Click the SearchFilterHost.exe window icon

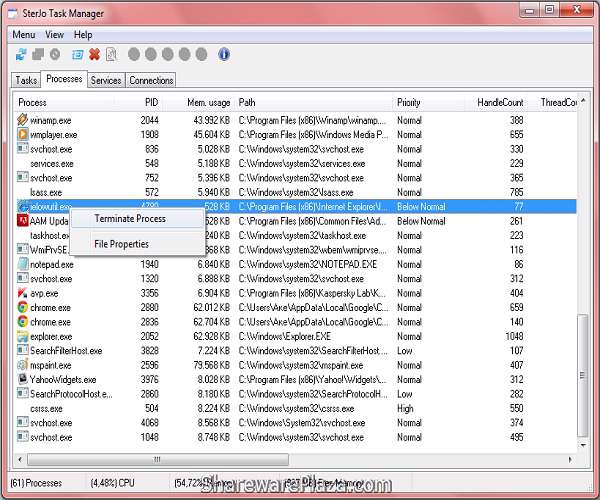tap(23, 350)
